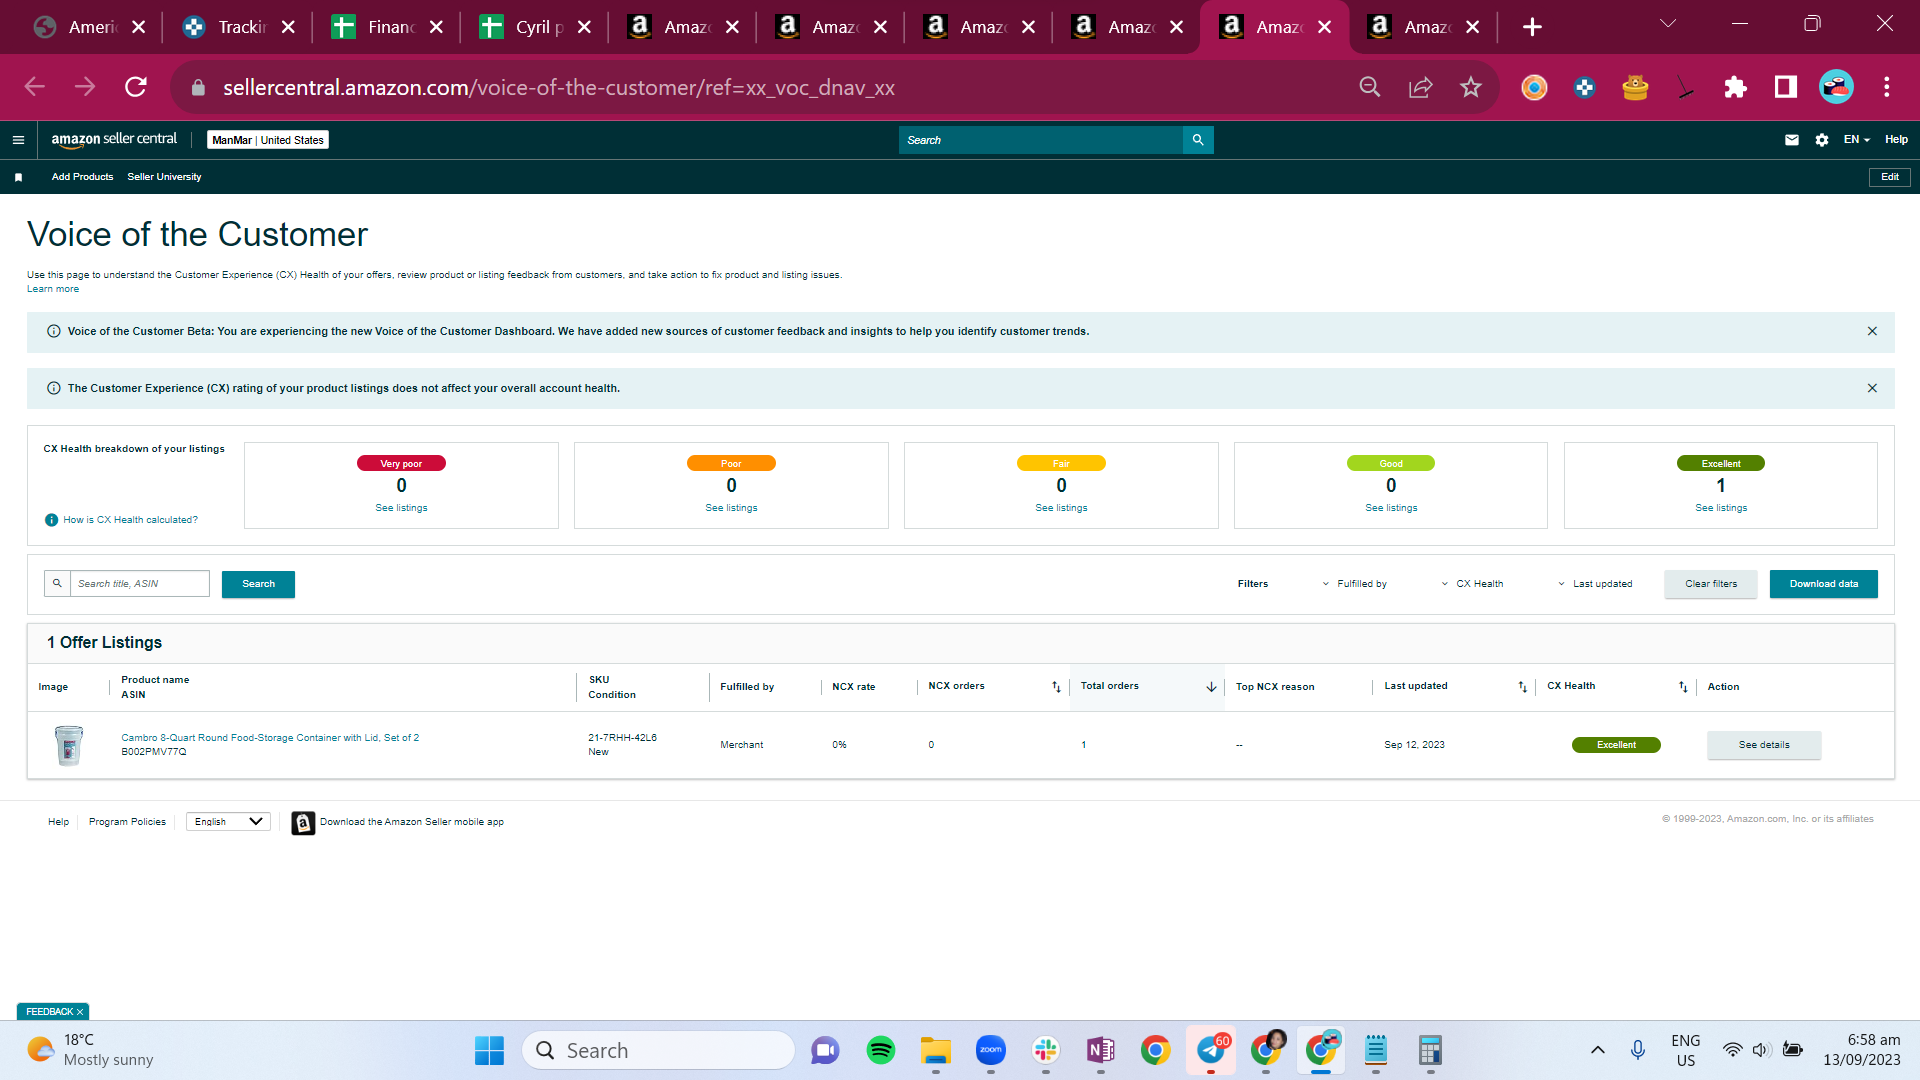The image size is (1920, 1080).
Task: Expand the Last updated filter
Action: 1595,584
